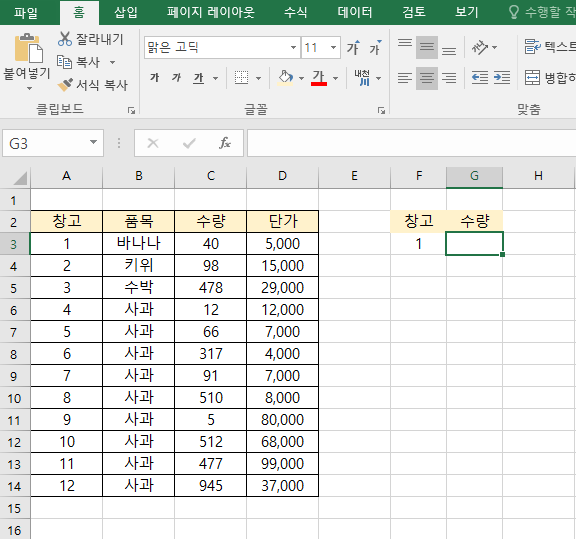Switch to the 데이터 tab
The width and height of the screenshot is (576, 539).
click(x=355, y=12)
